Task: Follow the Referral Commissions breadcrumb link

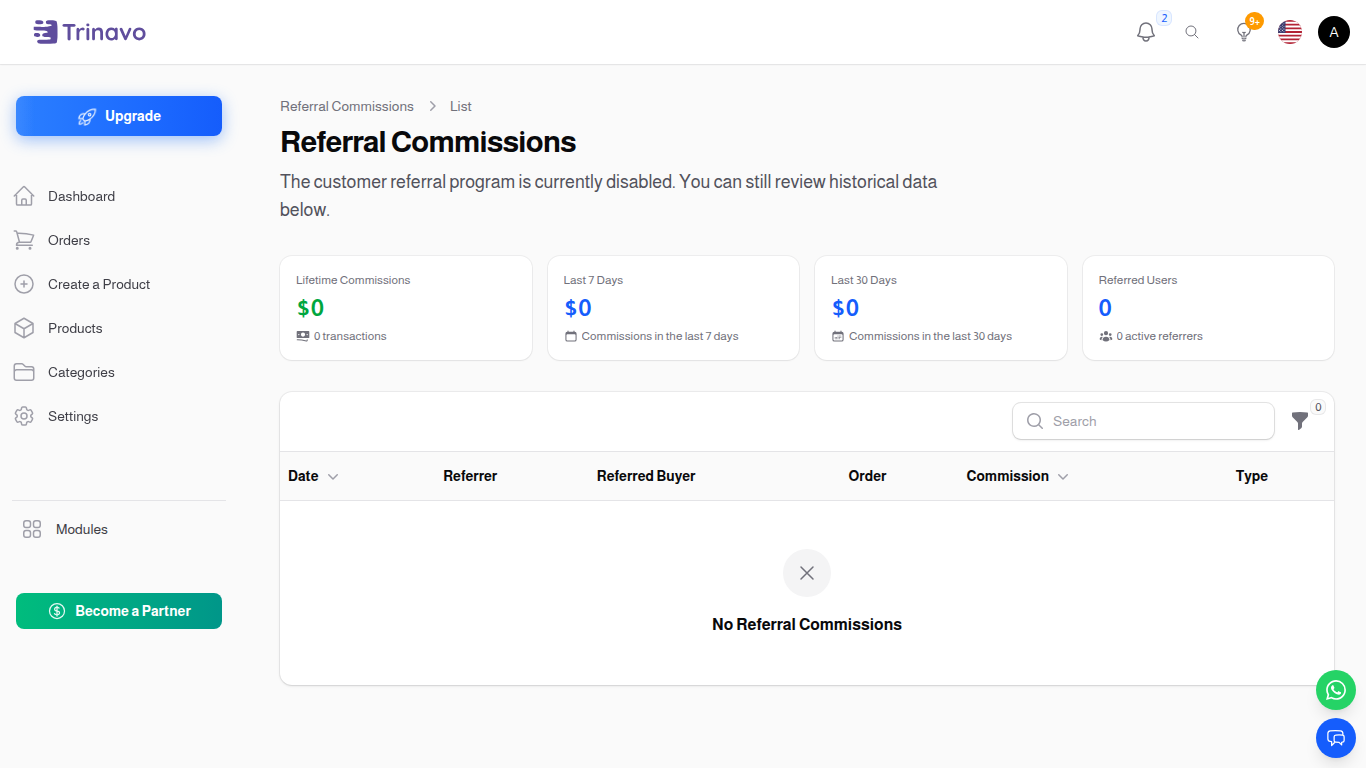Action: point(347,106)
